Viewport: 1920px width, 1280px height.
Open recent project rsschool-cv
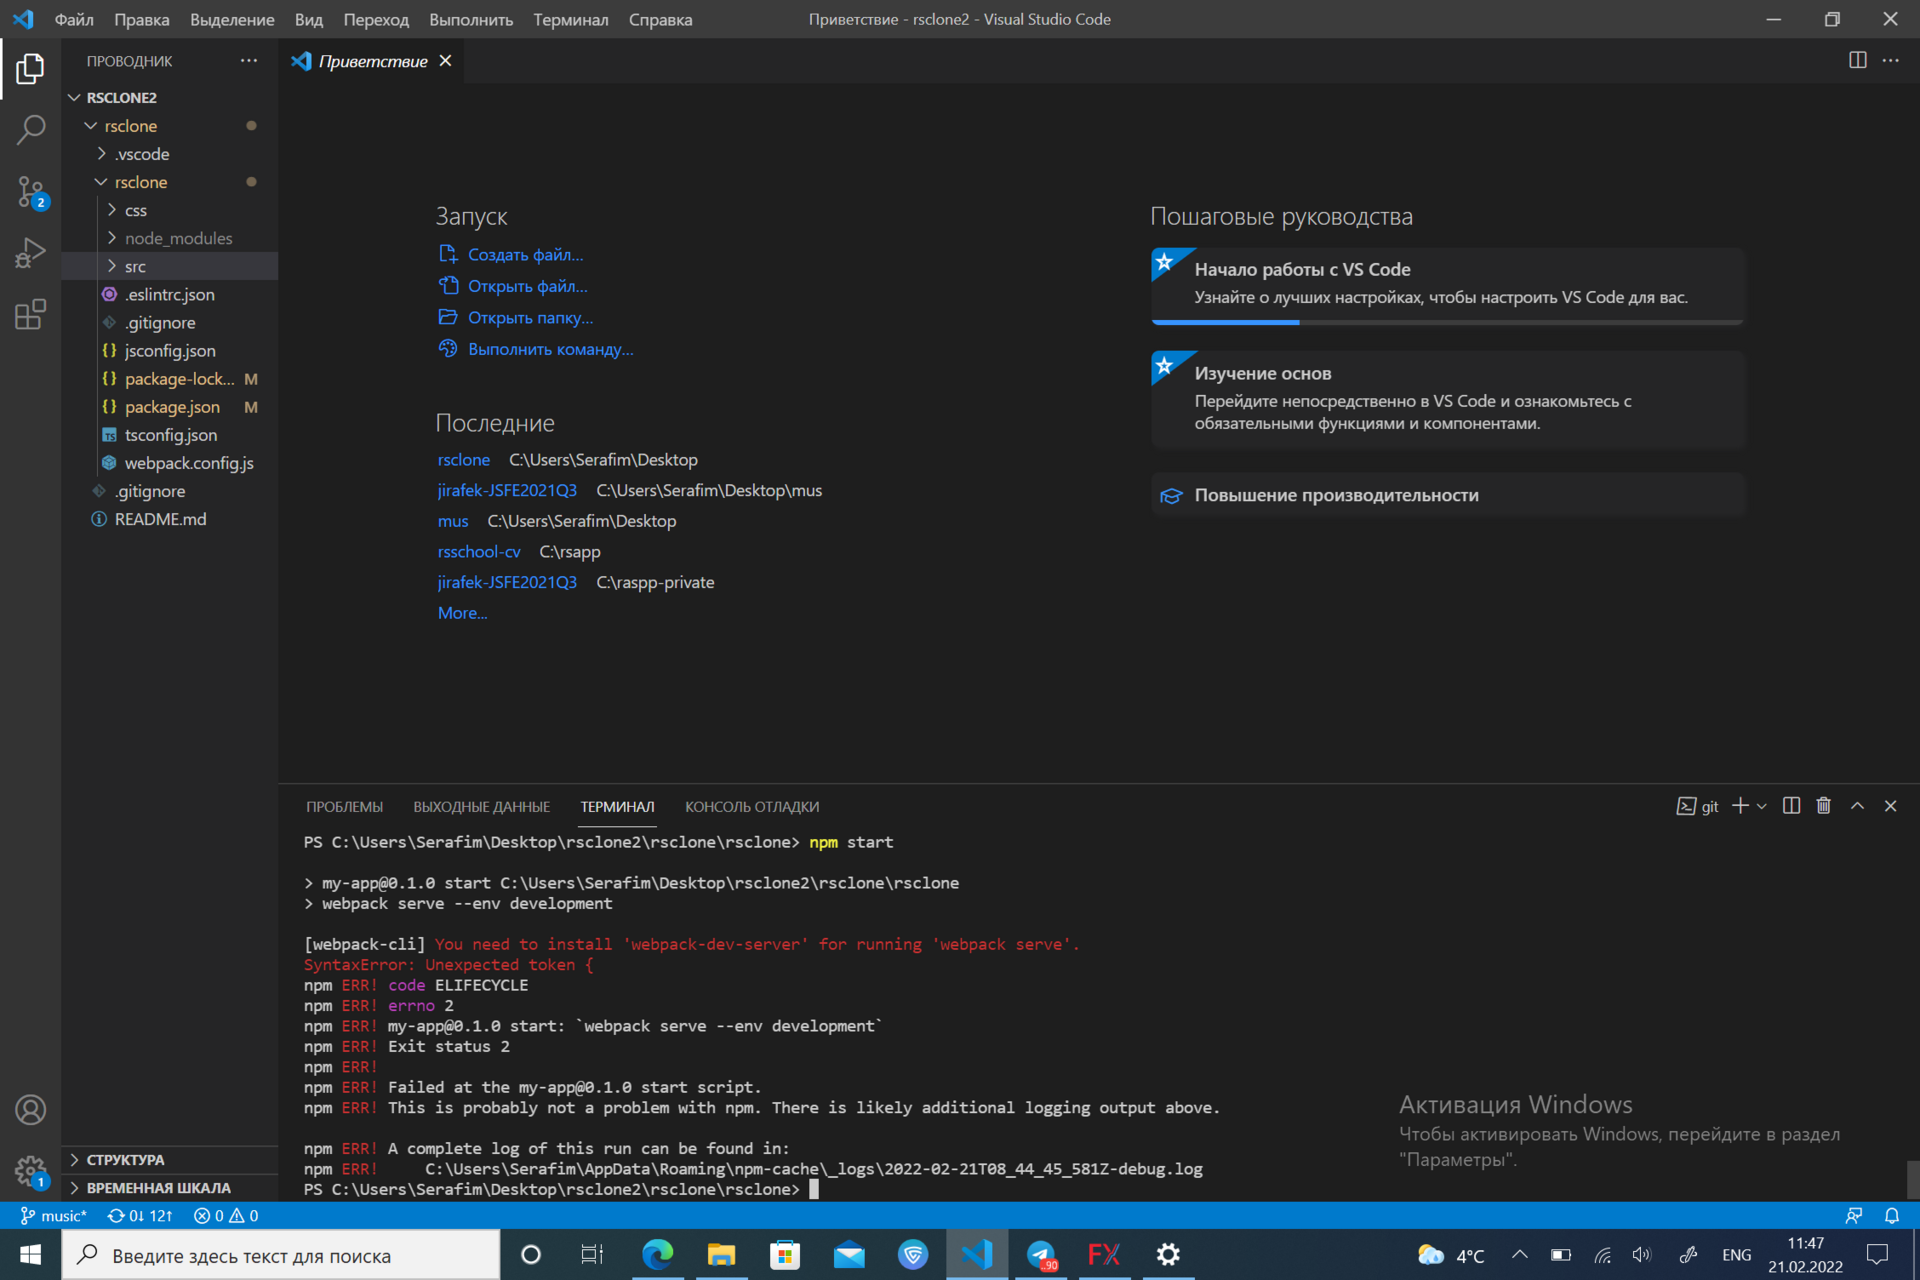coord(479,552)
